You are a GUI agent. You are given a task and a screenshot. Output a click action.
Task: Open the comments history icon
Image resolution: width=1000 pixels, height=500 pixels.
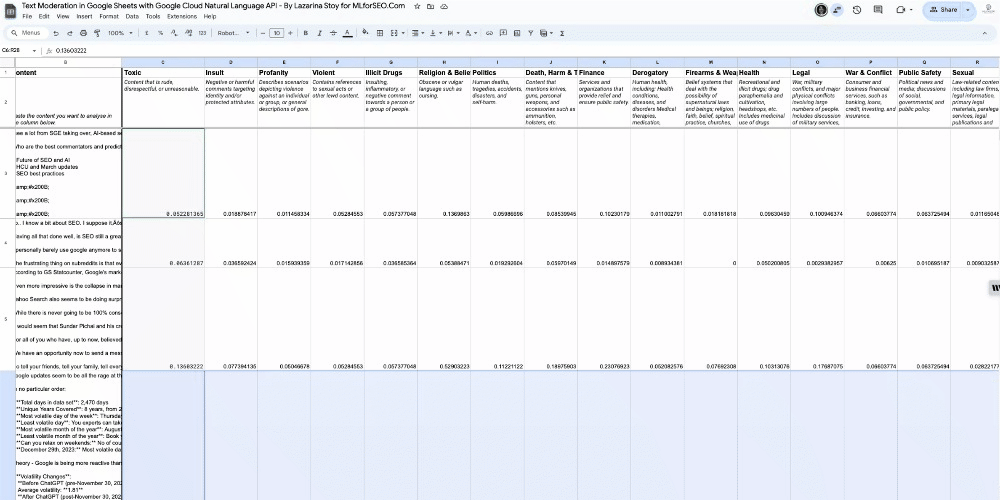[x=878, y=10]
